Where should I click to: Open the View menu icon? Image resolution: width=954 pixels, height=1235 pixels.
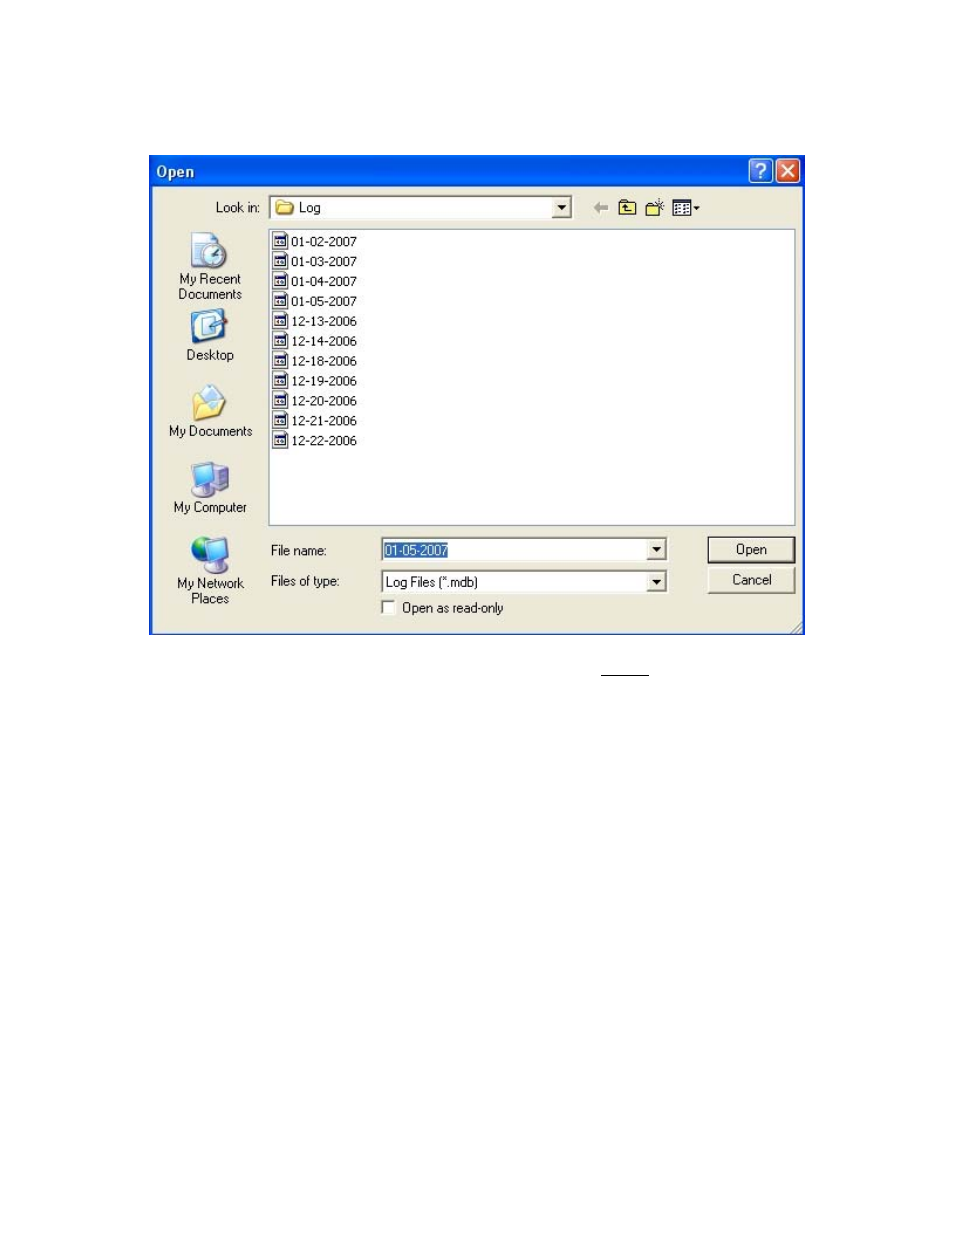[x=686, y=208]
